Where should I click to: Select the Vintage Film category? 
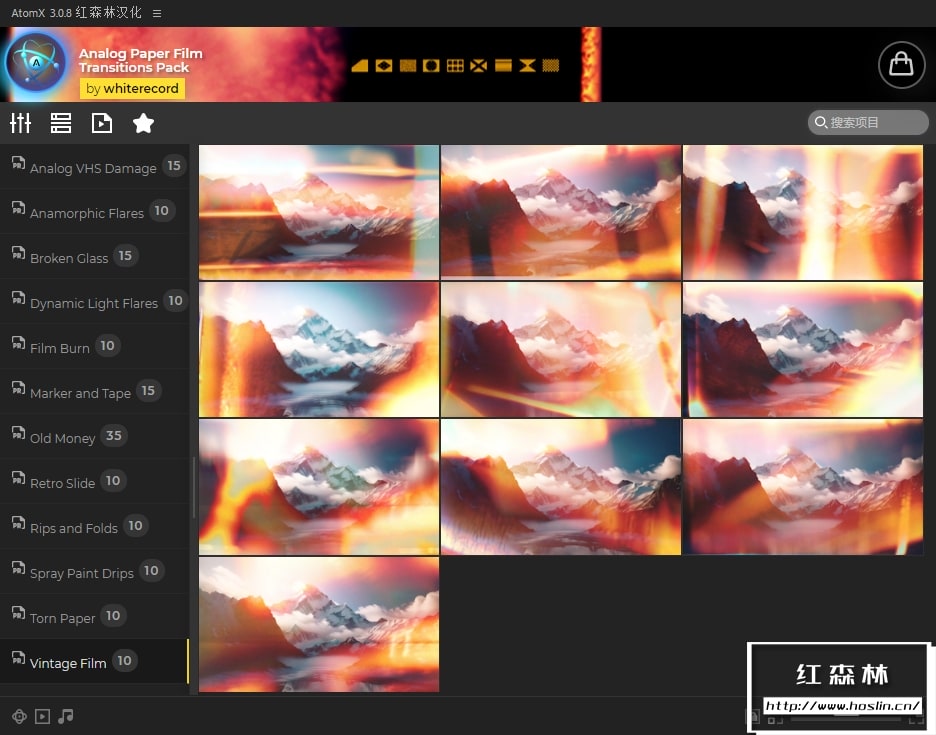(x=94, y=662)
